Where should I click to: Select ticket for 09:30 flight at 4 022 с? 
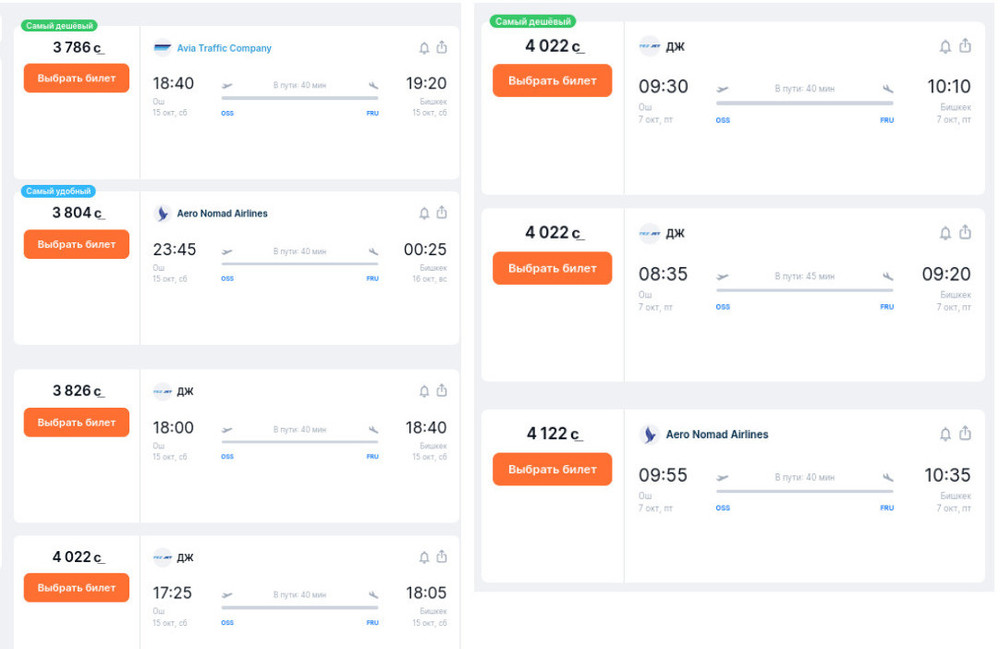point(552,80)
